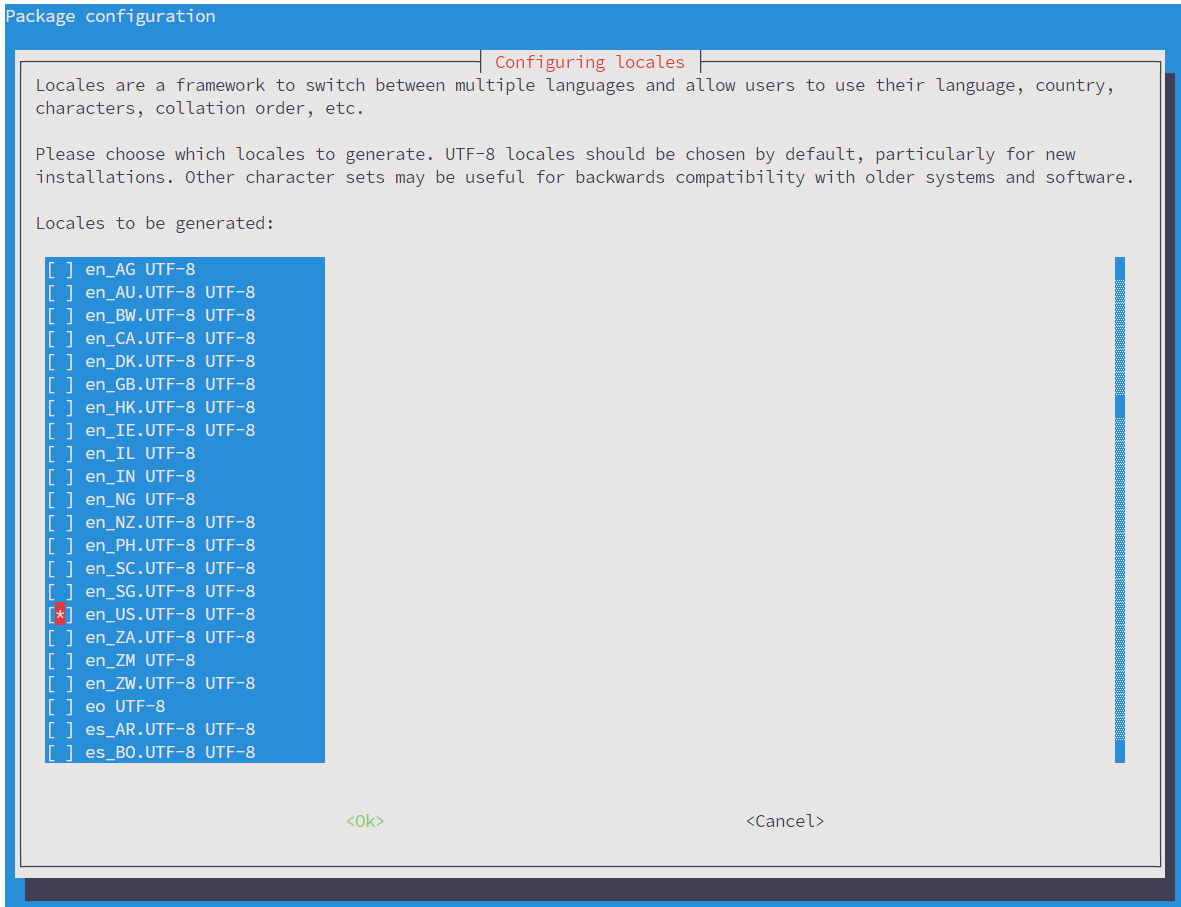
Task: Click the Cancel button
Action: coord(785,821)
